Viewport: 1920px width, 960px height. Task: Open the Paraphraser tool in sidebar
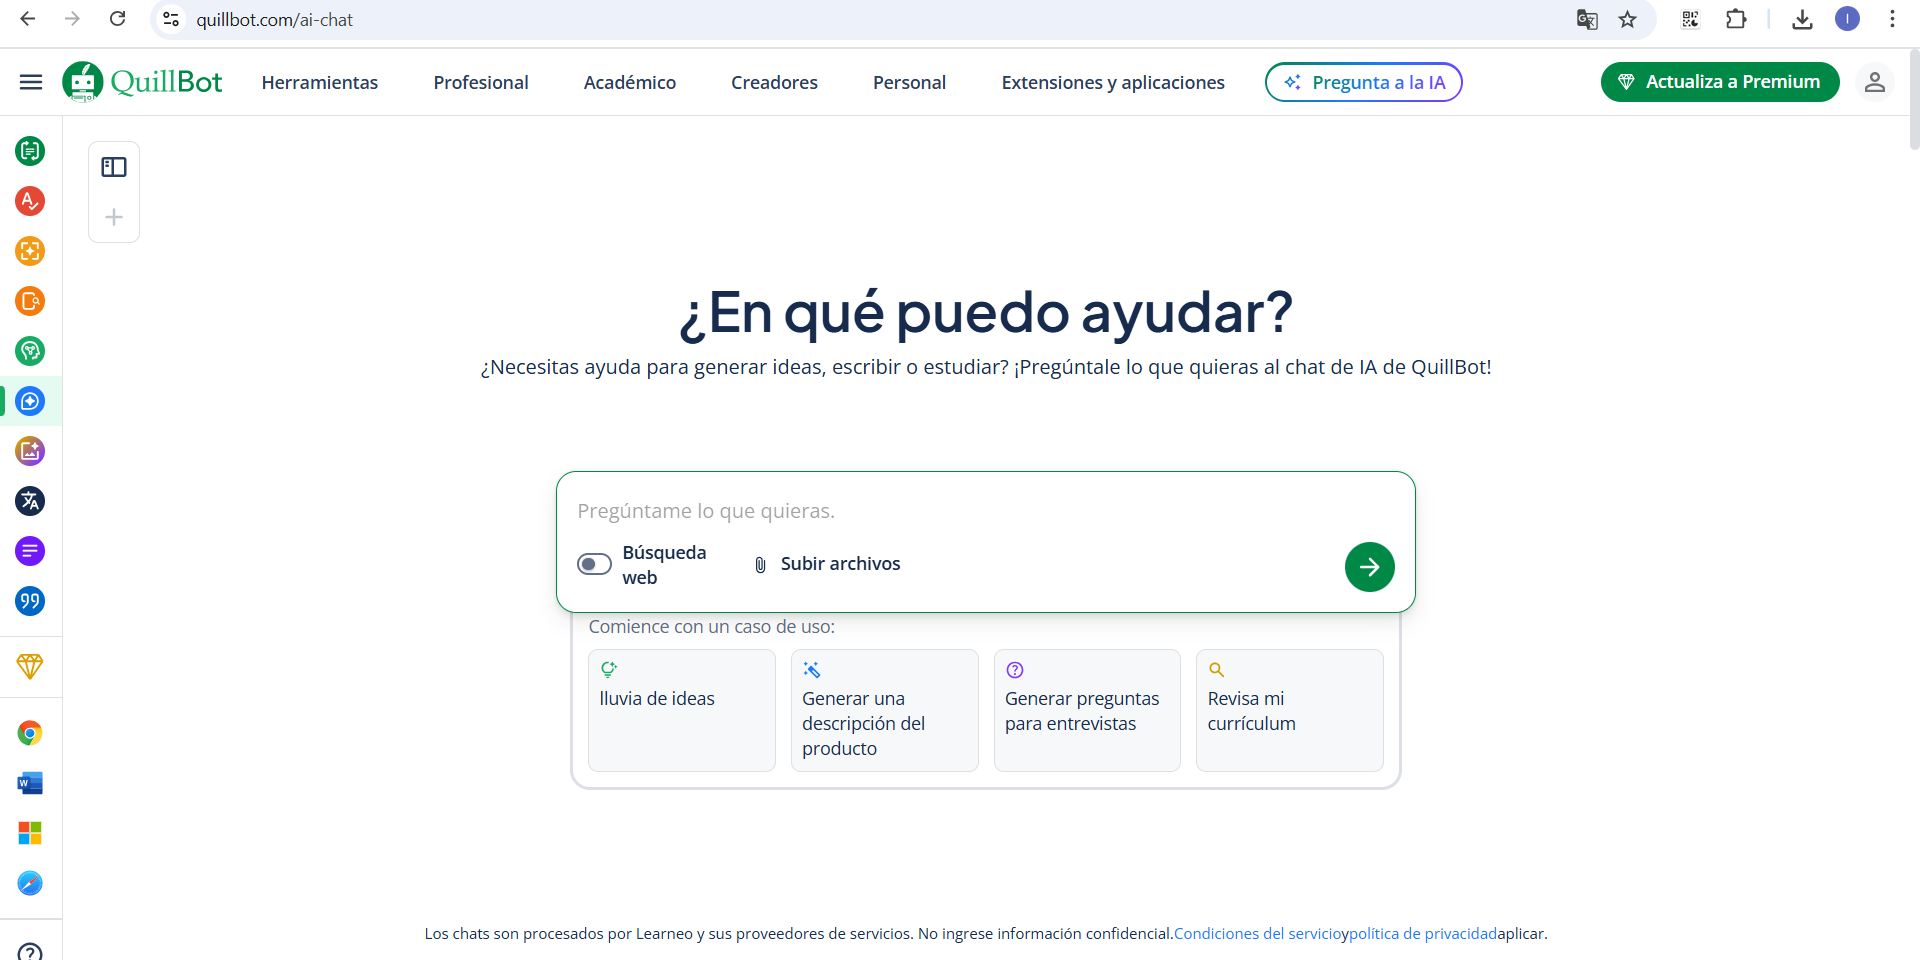pos(30,151)
